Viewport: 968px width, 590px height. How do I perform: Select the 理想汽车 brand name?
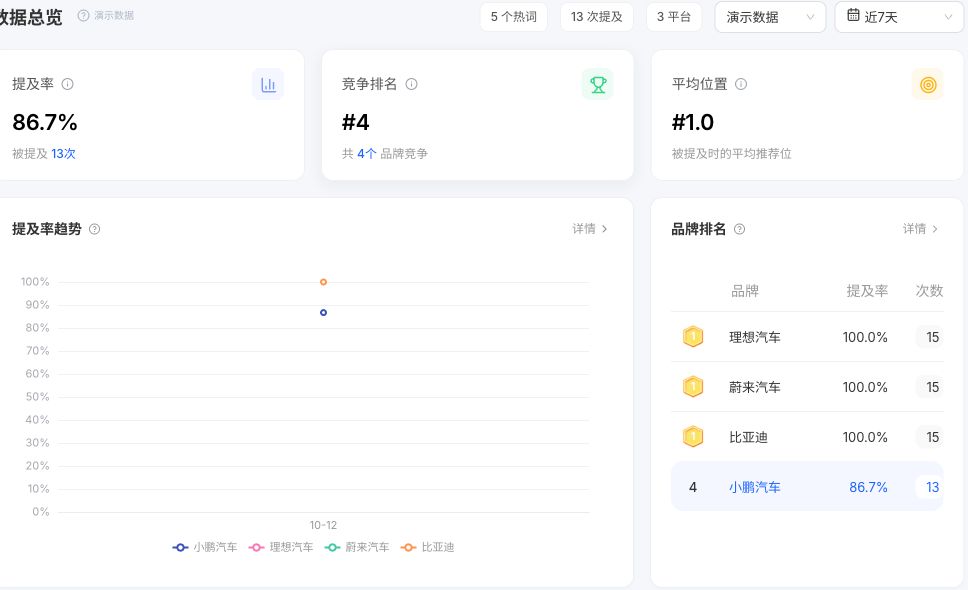(754, 337)
